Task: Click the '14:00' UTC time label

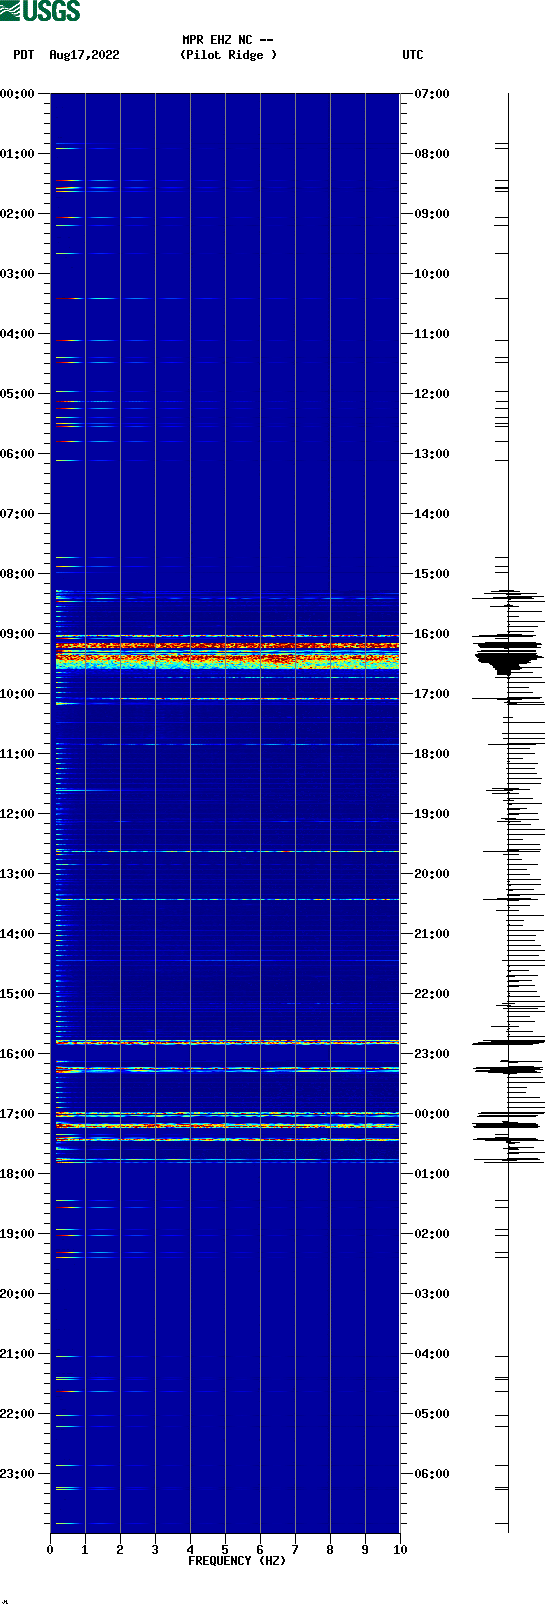Action: [x=432, y=514]
